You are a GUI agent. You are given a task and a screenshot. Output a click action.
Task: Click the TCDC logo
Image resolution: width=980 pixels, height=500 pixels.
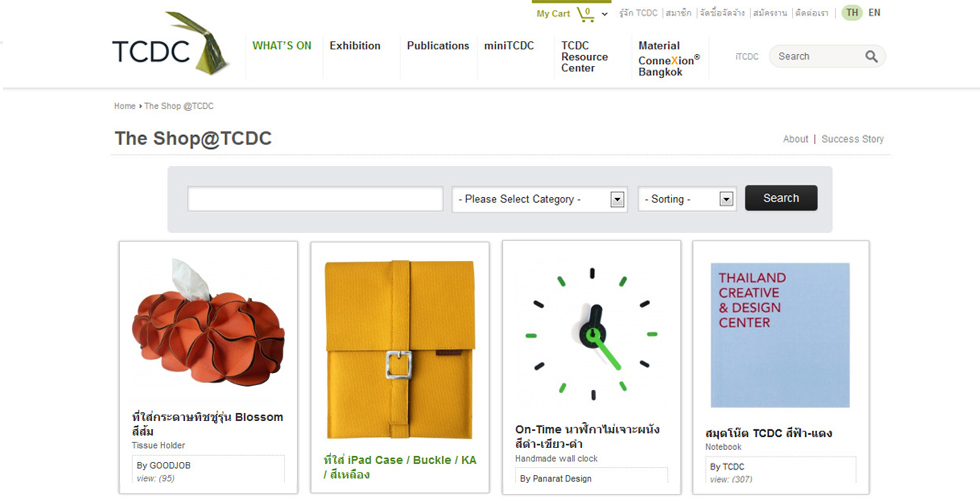(171, 43)
